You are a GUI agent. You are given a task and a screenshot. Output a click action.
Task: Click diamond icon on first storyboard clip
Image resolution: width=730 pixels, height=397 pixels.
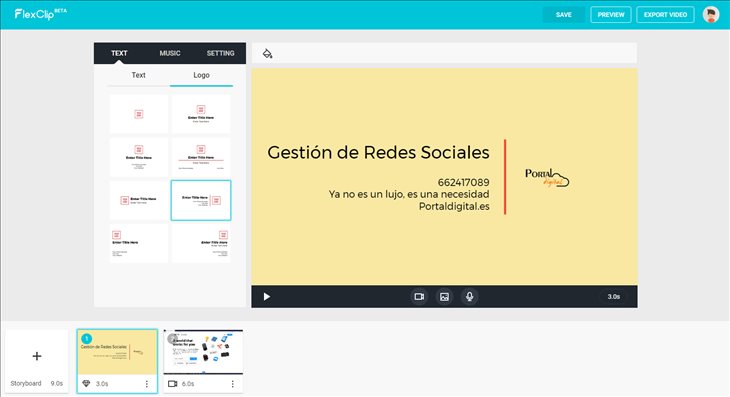tap(86, 384)
